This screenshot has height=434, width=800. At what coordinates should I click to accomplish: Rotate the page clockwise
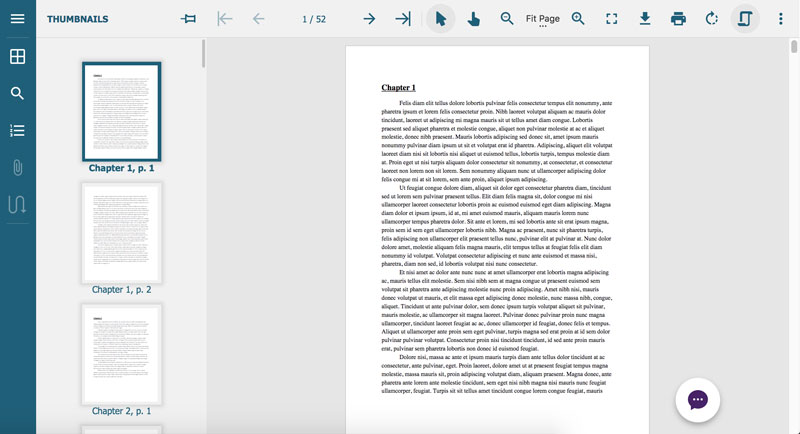(711, 19)
